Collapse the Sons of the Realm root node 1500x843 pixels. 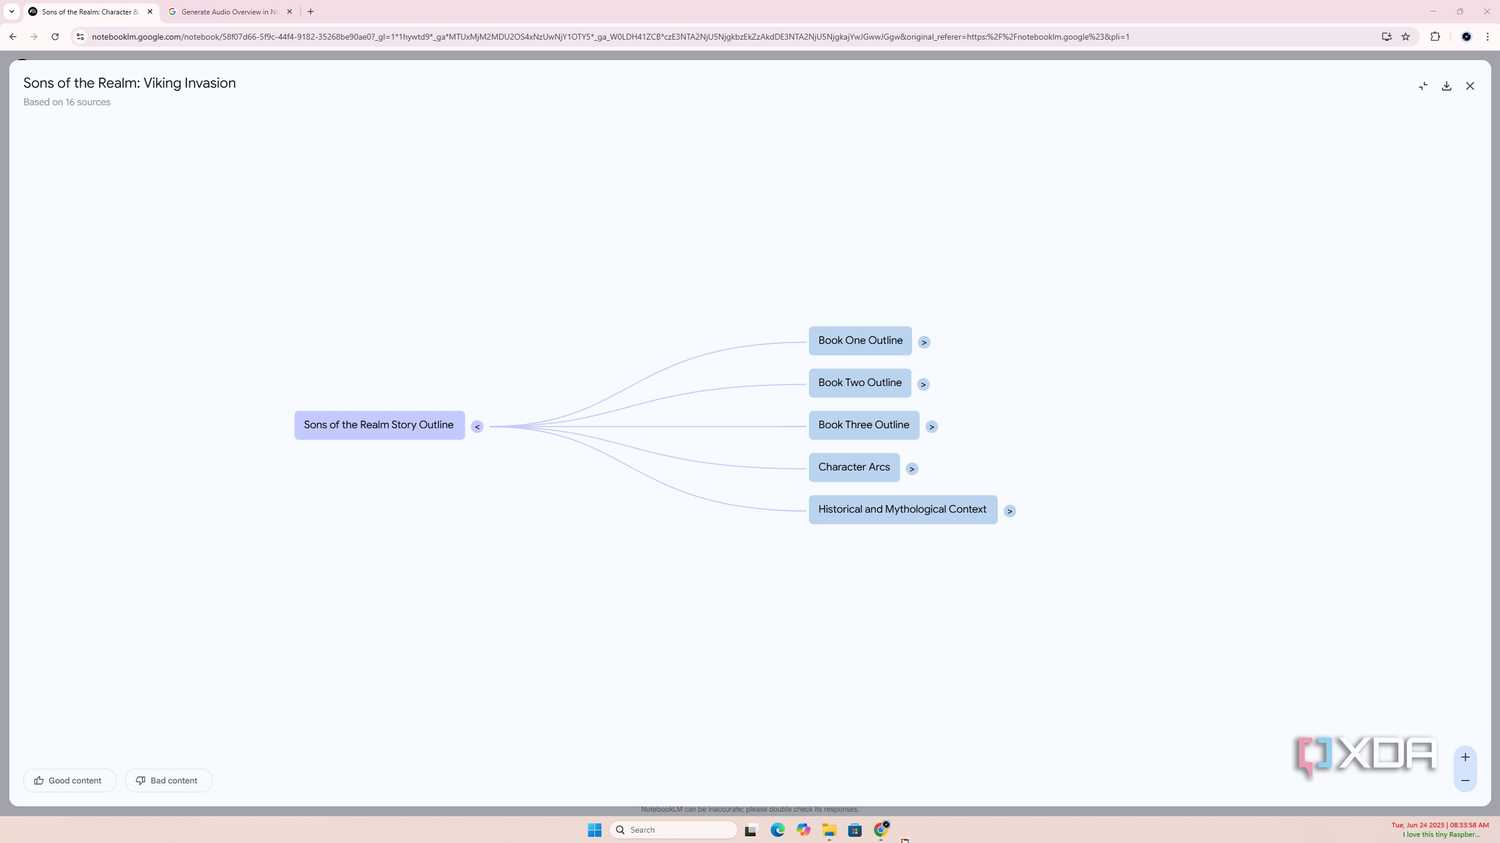pos(477,426)
